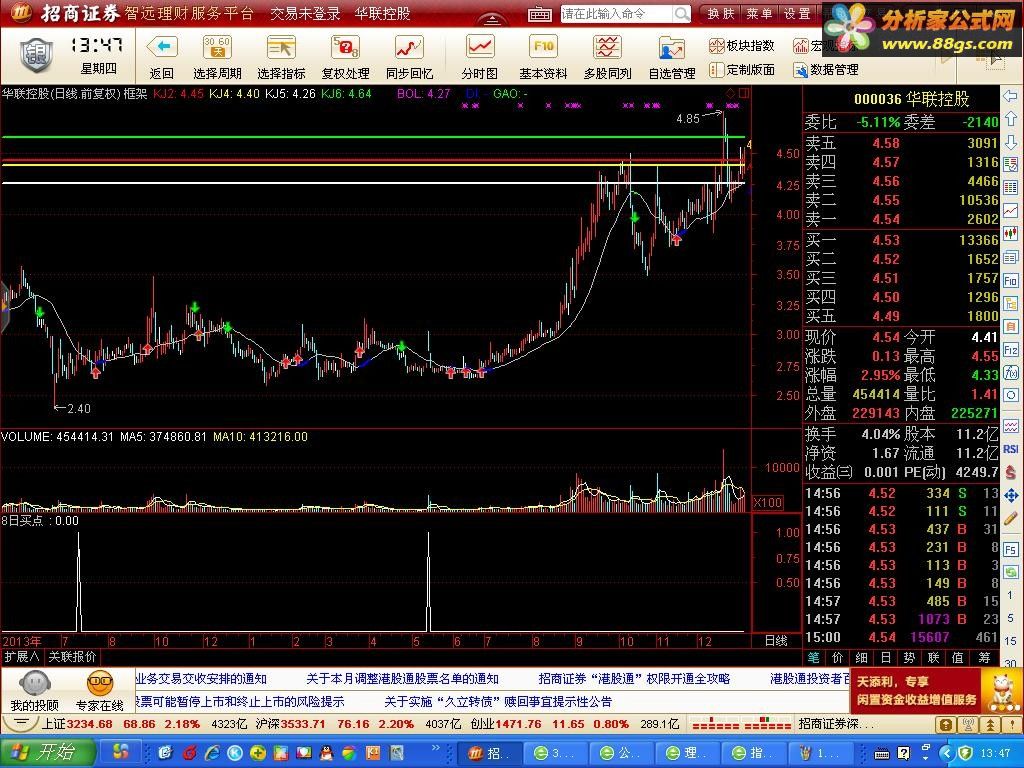This screenshot has height=768, width=1024.
Task: Open link 关于实施"久立转债"赎回事宜提示性公告
Action: [498, 702]
